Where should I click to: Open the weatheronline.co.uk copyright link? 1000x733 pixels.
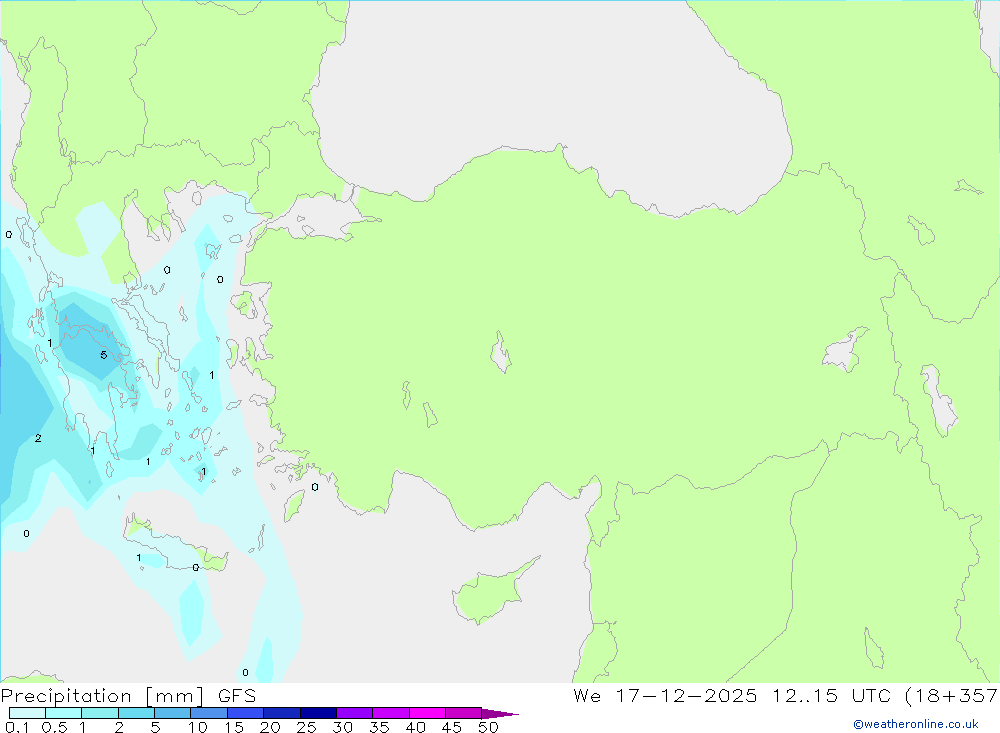tap(916, 724)
